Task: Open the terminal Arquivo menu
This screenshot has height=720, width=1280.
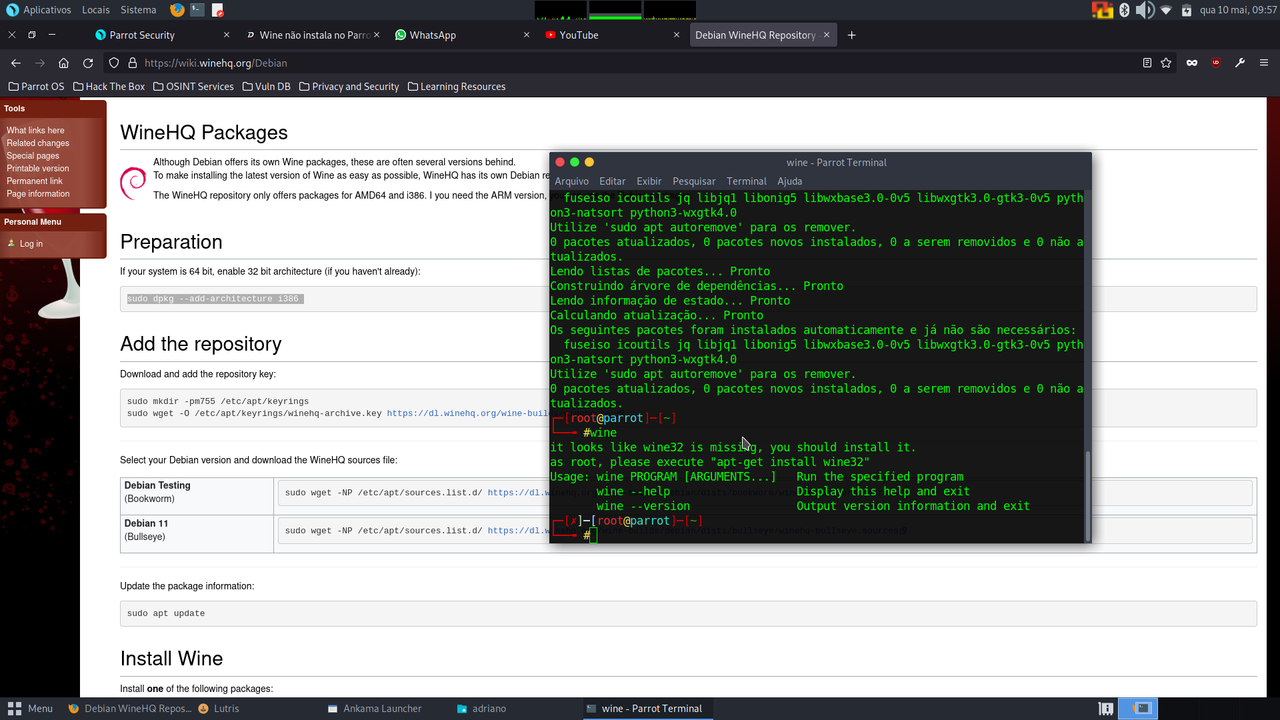Action: click(572, 181)
